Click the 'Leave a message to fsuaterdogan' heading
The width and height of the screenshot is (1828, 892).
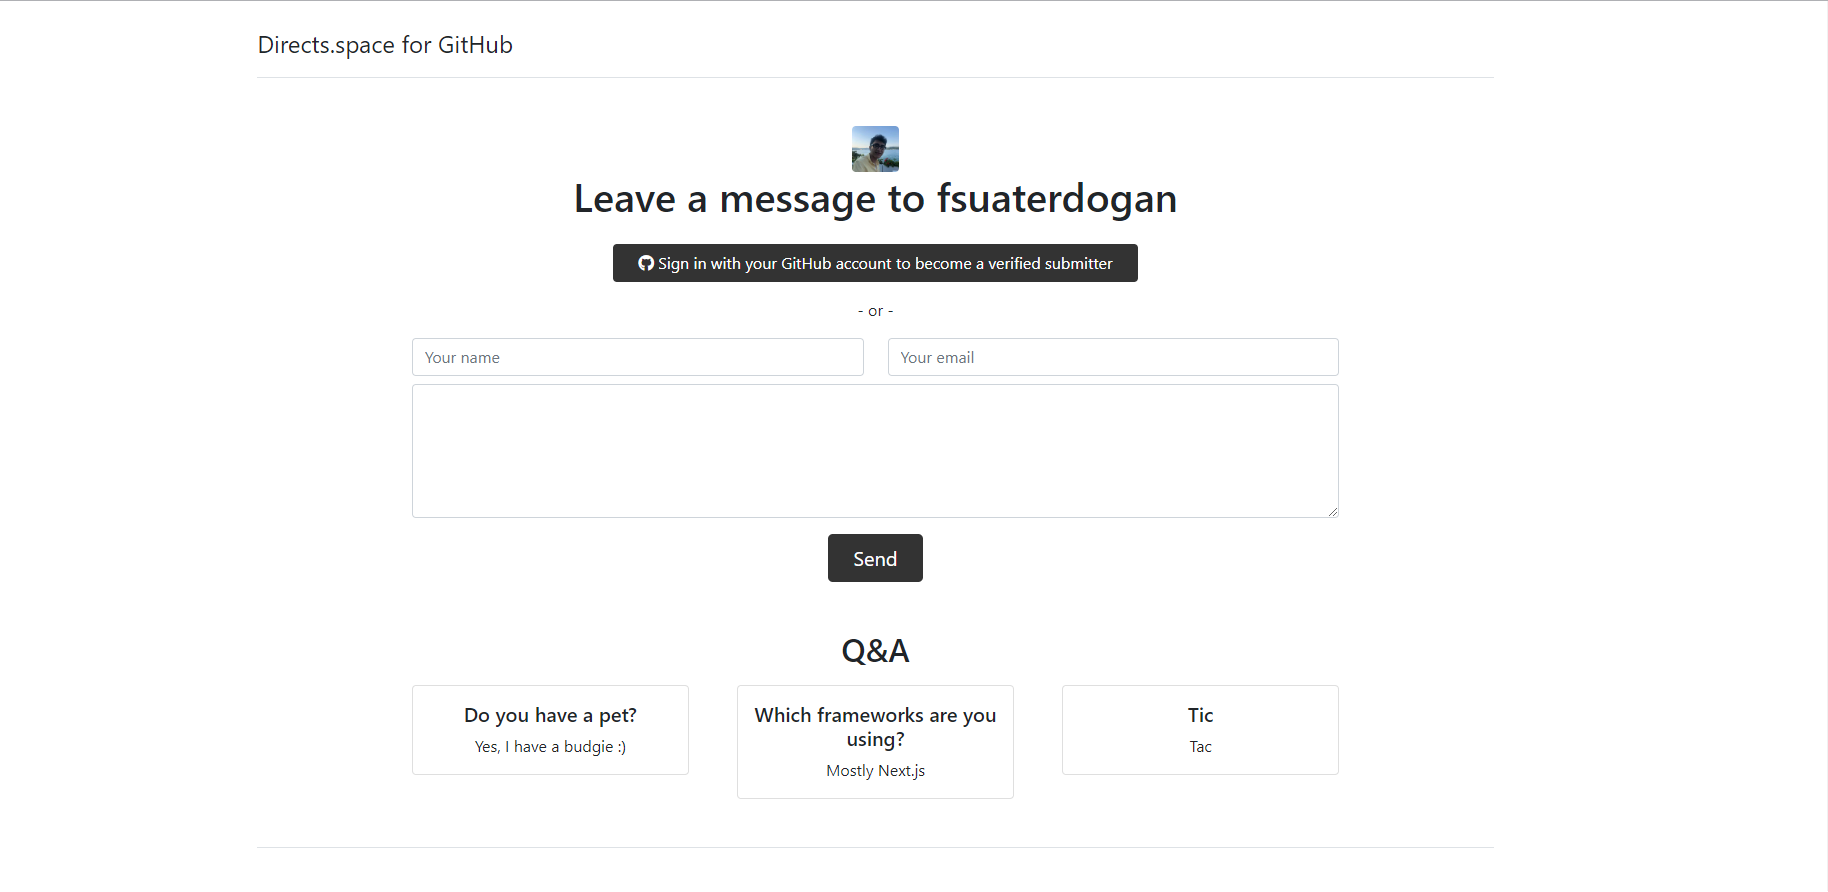(x=875, y=199)
